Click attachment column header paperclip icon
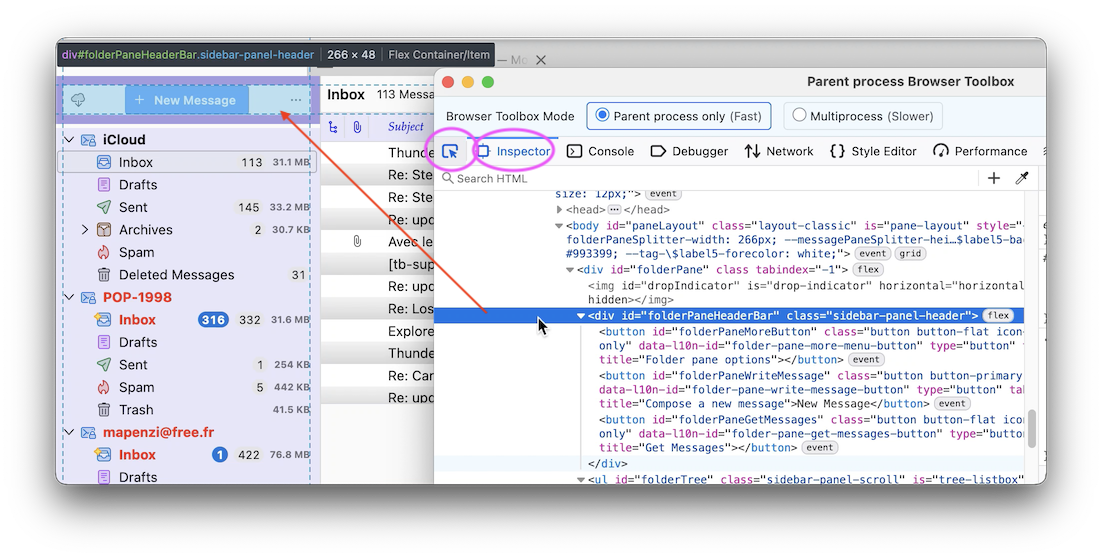Image resolution: width=1102 pixels, height=558 pixels. (357, 127)
